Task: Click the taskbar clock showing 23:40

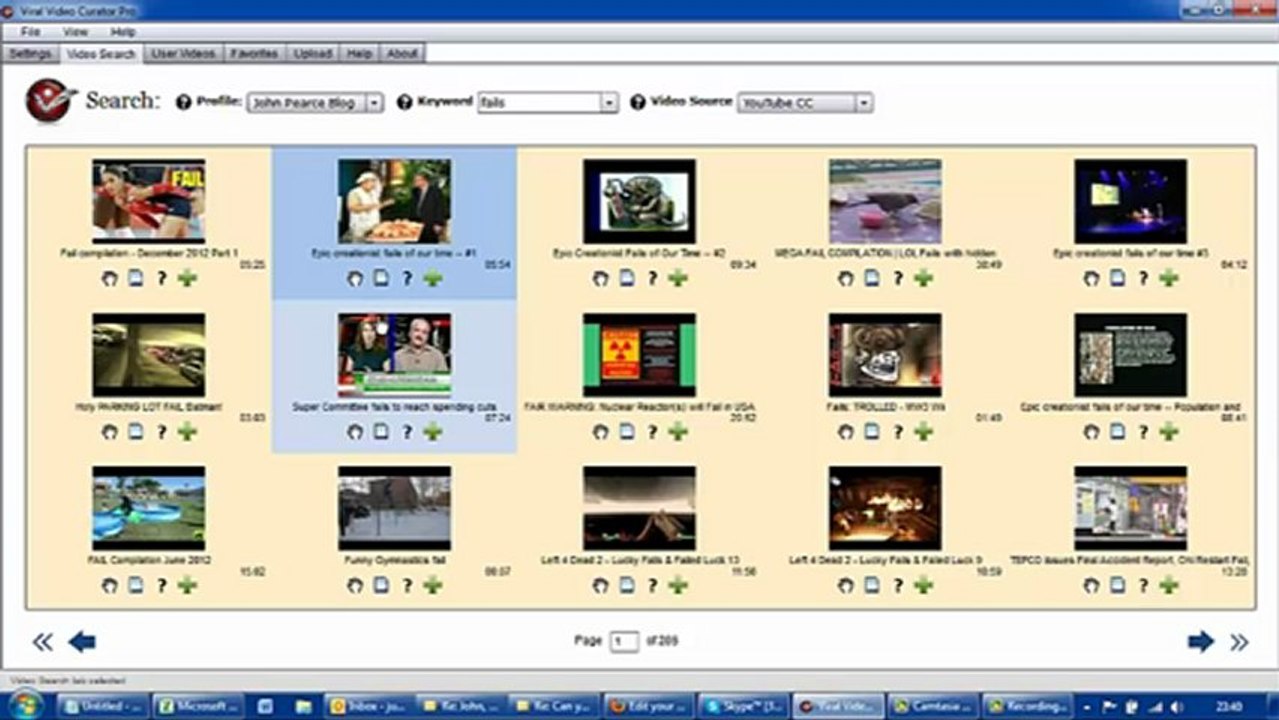Action: pos(1229,705)
